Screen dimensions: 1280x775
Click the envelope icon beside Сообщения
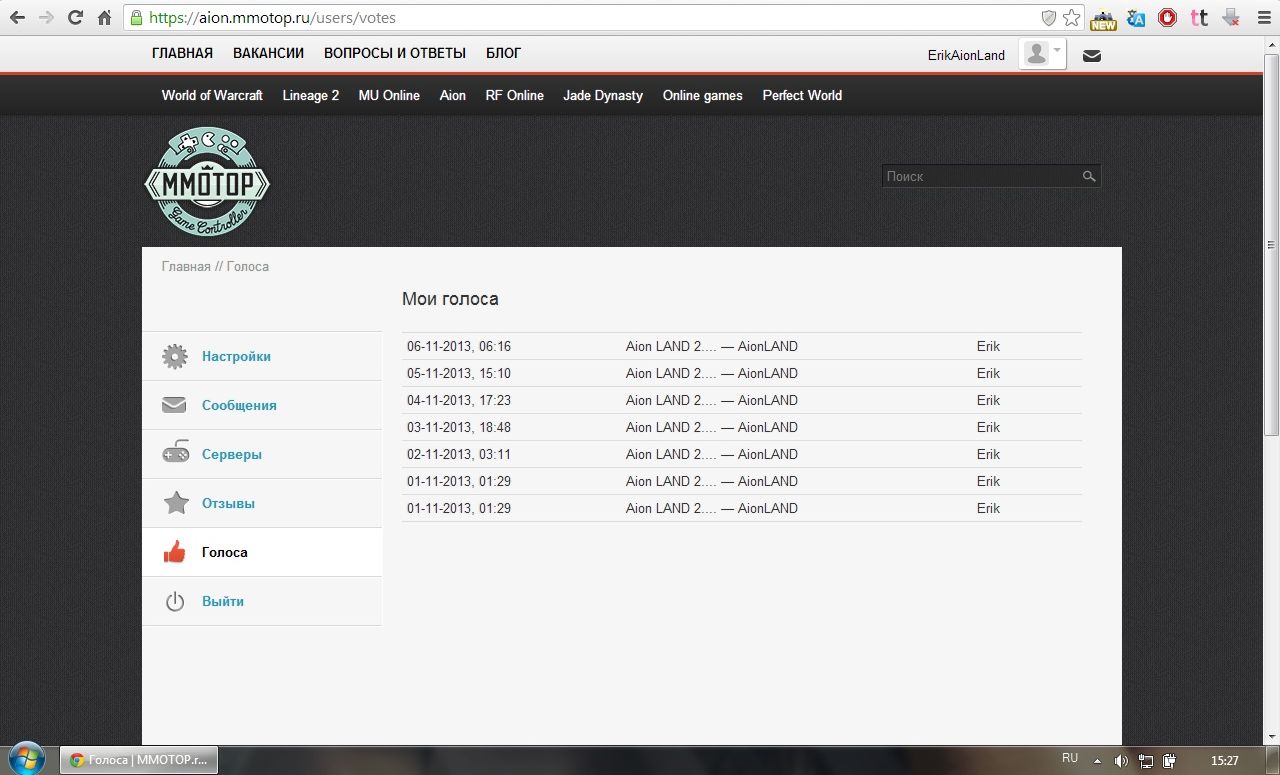coord(175,405)
